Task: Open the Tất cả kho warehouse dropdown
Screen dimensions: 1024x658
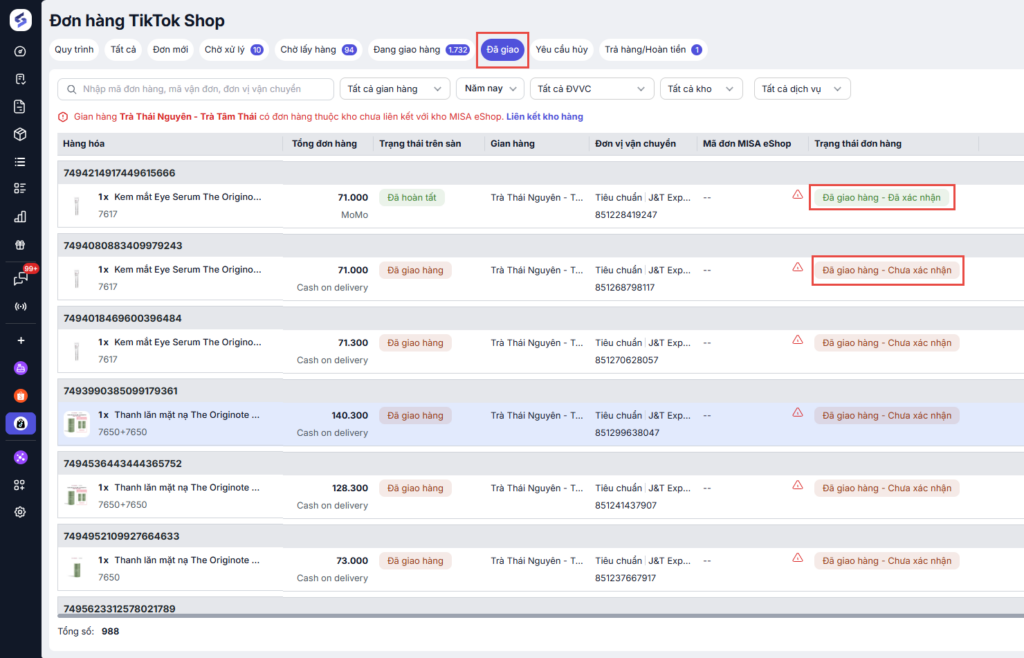Action: tap(701, 89)
